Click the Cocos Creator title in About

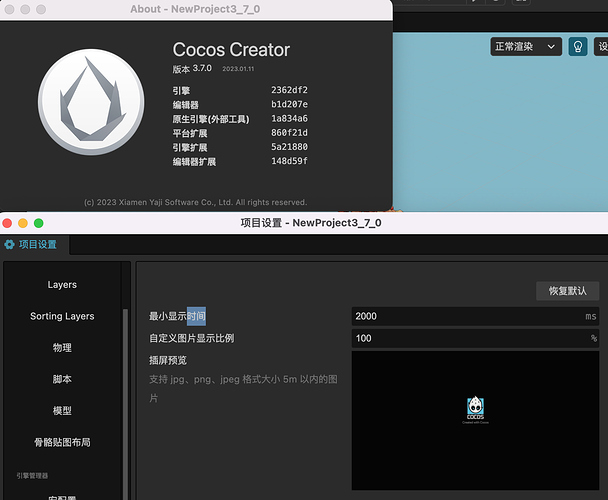click(x=231, y=50)
